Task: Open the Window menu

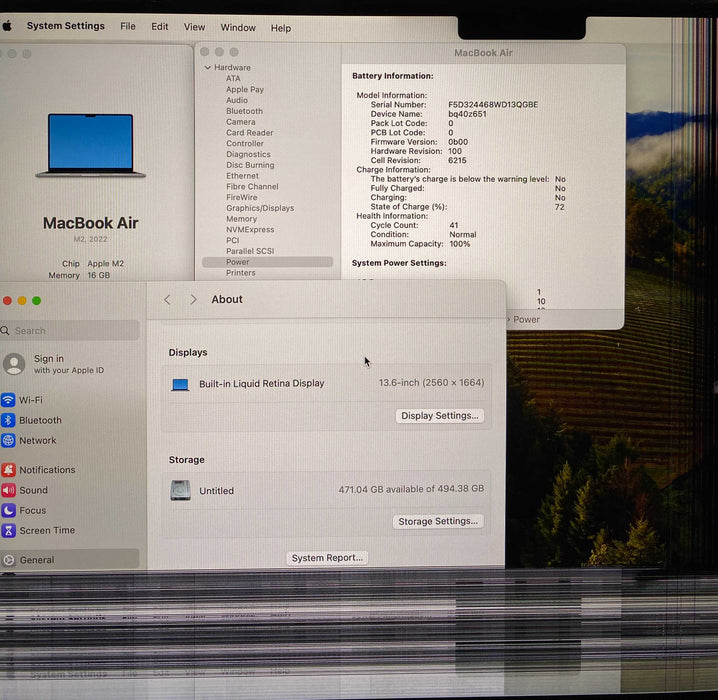Action: pos(238,28)
